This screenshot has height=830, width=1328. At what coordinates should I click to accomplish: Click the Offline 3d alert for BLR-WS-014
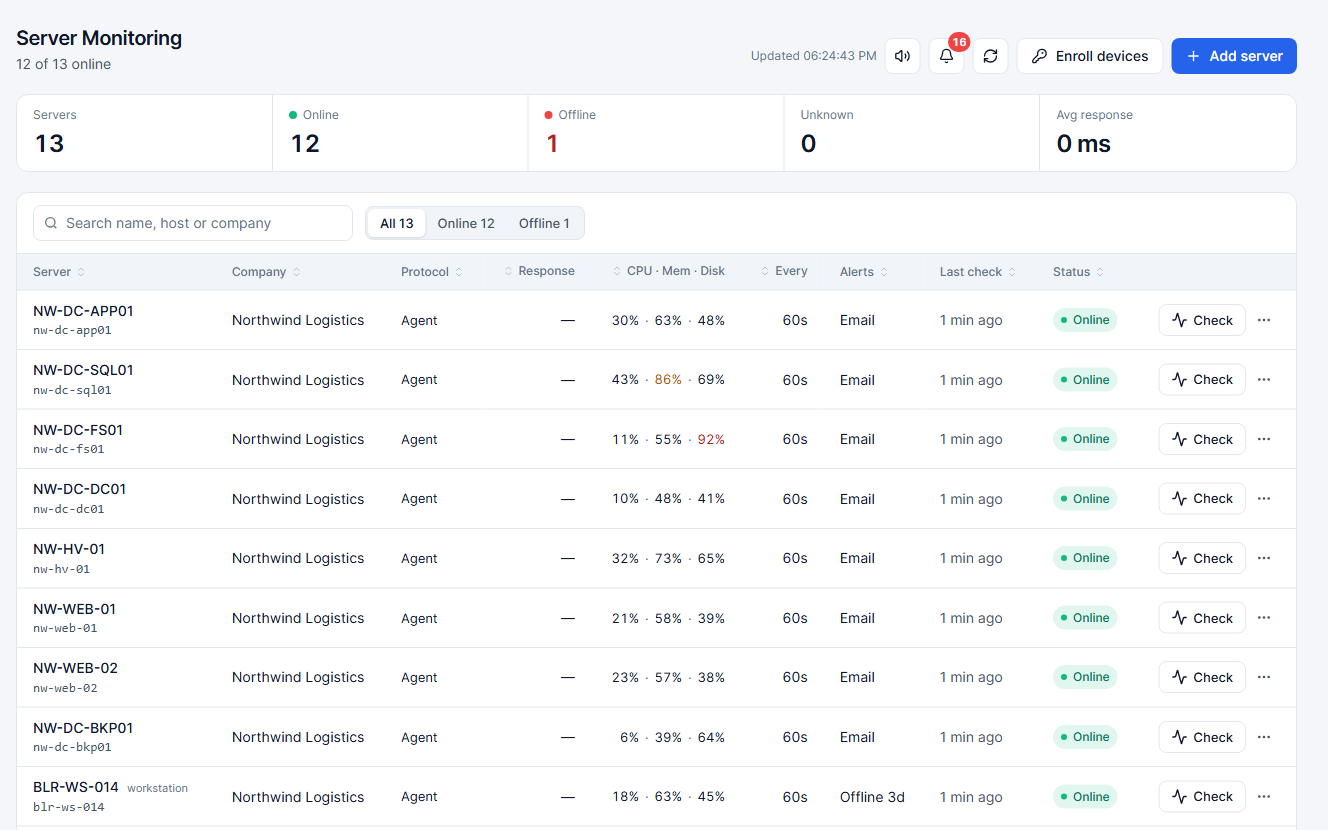[872, 797]
